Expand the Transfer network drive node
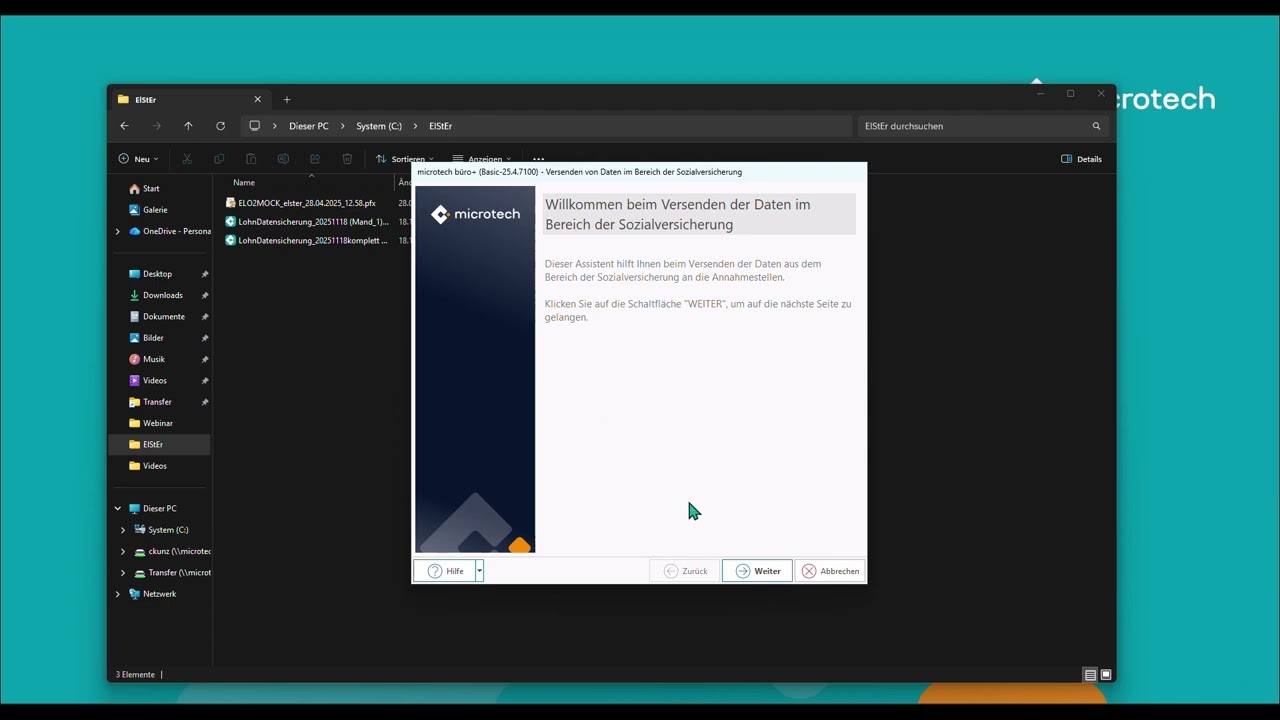This screenshot has width=1280, height=720. [123, 573]
